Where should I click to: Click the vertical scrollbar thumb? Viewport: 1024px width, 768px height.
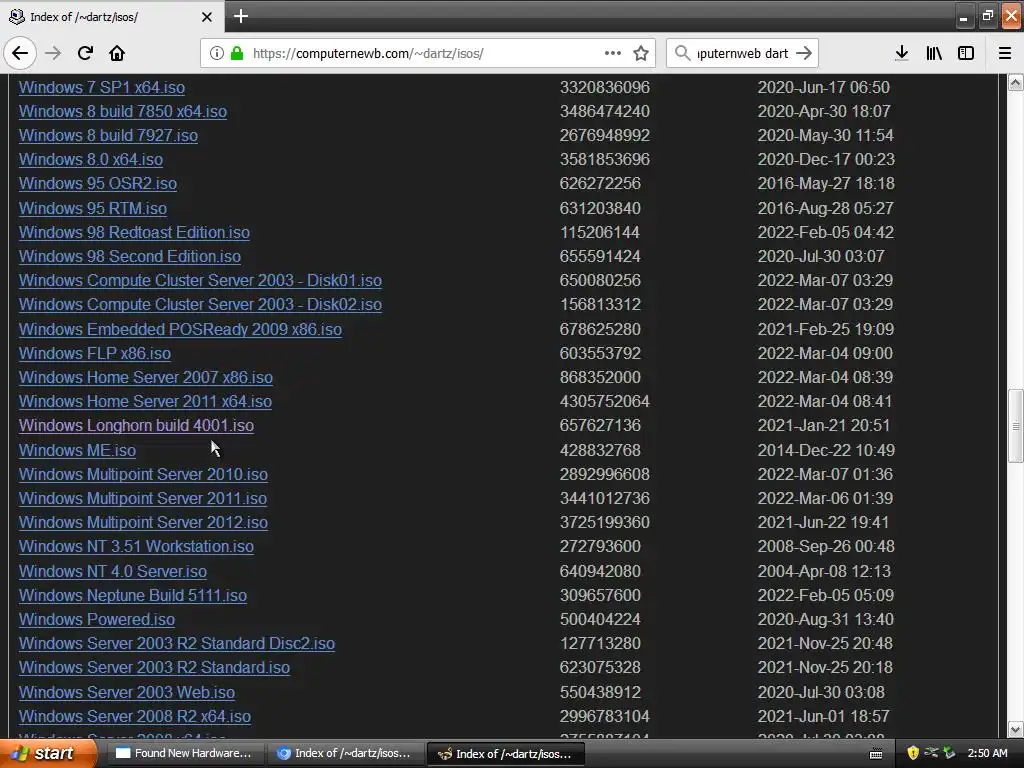(1016, 426)
